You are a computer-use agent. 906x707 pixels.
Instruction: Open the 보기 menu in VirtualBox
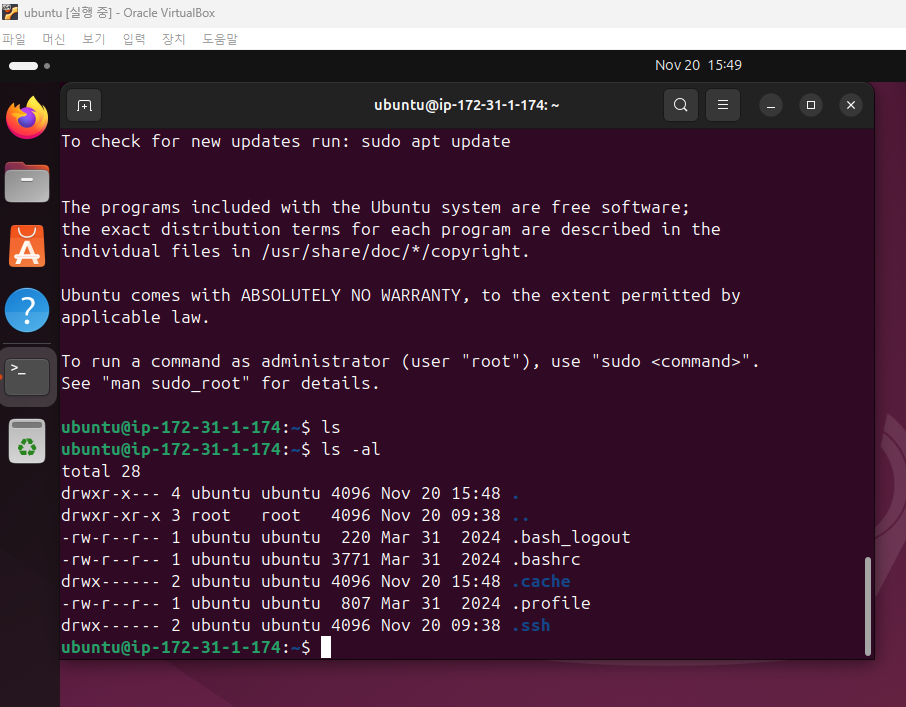click(x=94, y=39)
